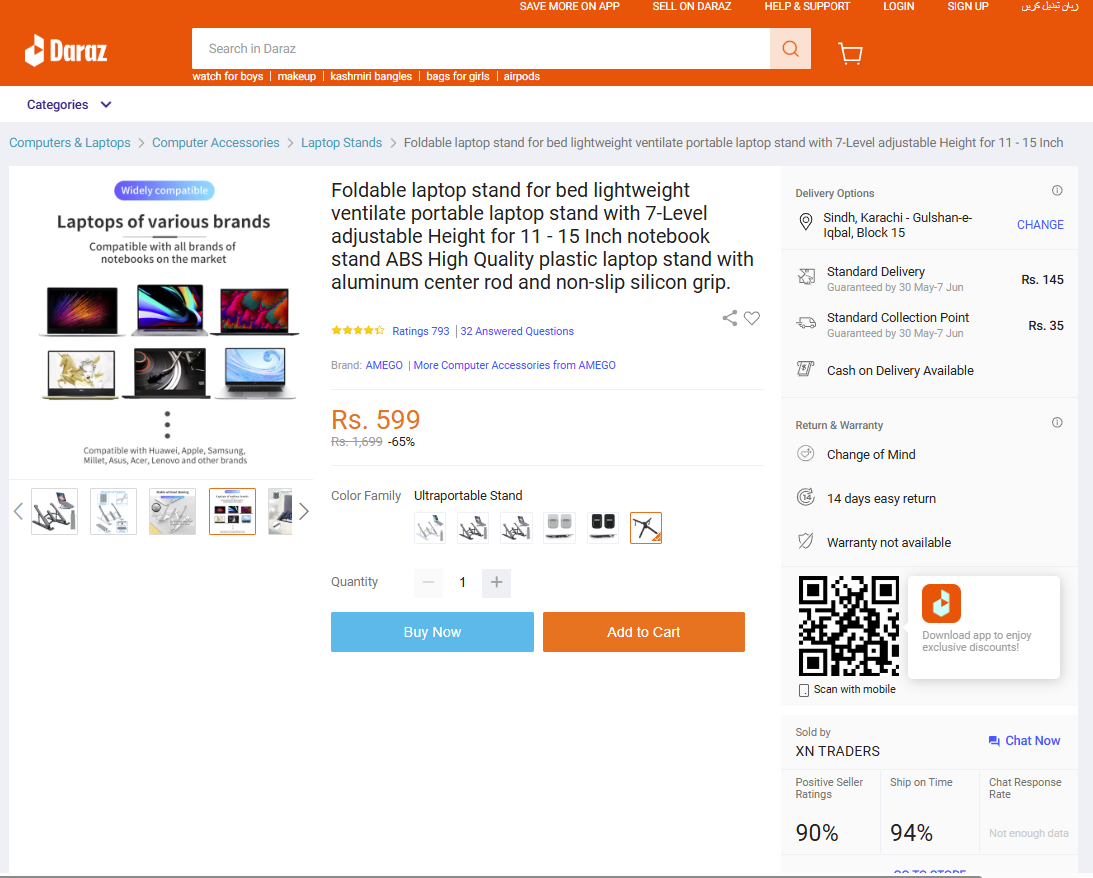Click the Warranty not available shield icon

(x=805, y=541)
